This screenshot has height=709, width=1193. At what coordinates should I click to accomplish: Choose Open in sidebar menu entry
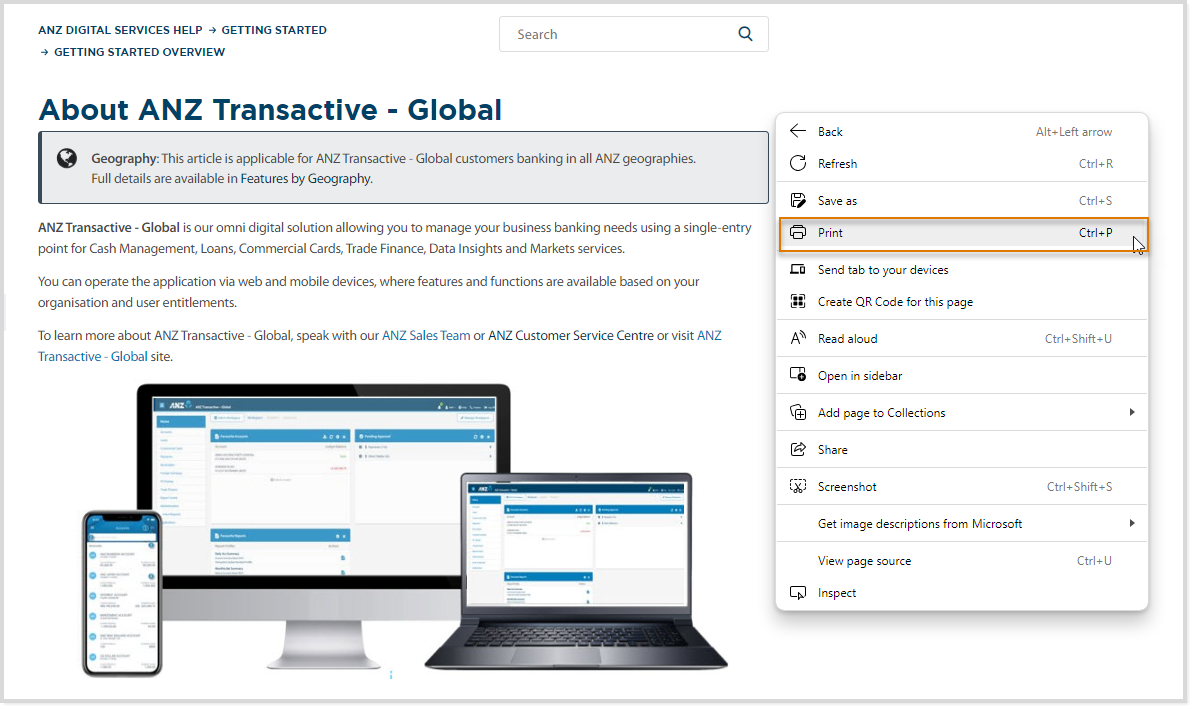pos(859,375)
